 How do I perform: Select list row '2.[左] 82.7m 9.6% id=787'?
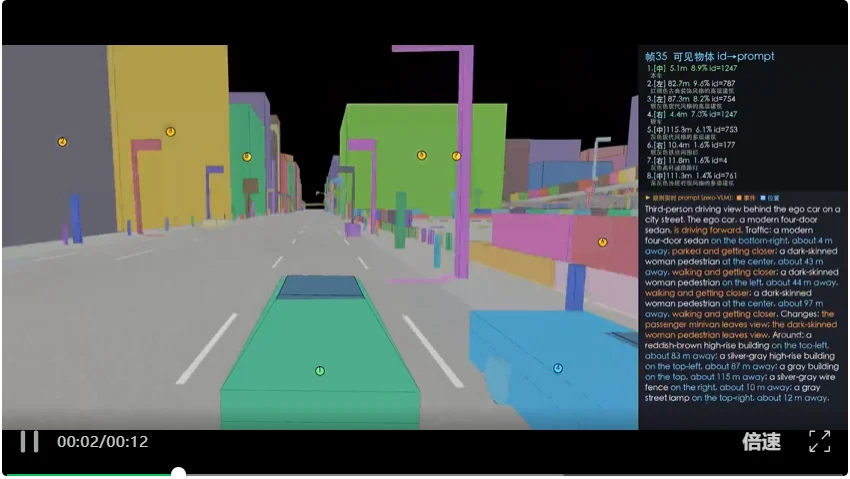(x=691, y=83)
